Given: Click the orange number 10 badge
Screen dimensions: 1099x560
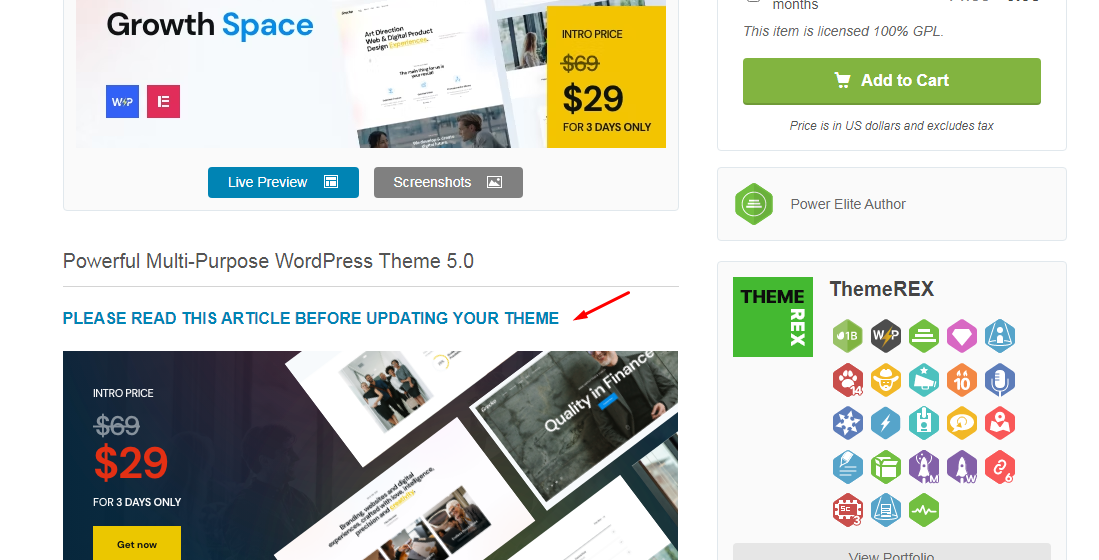Looking at the screenshot, I should click(x=962, y=380).
